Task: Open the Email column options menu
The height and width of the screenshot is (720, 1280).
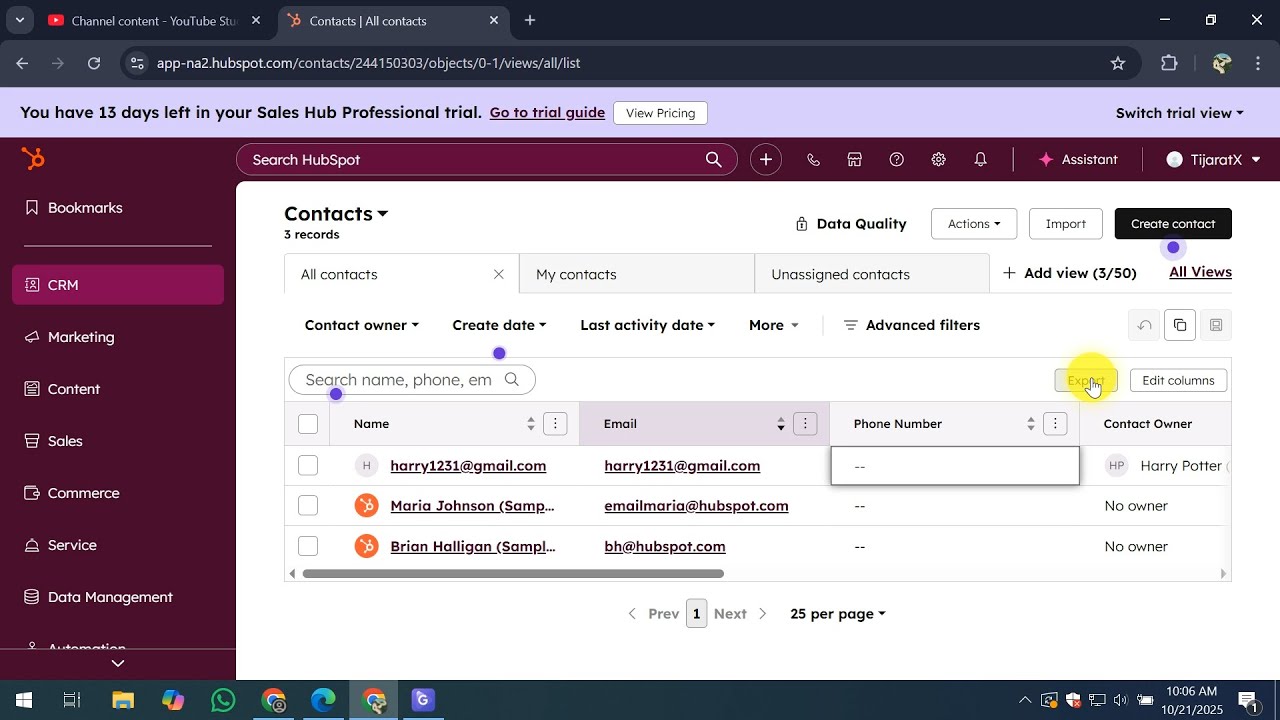Action: [x=805, y=424]
